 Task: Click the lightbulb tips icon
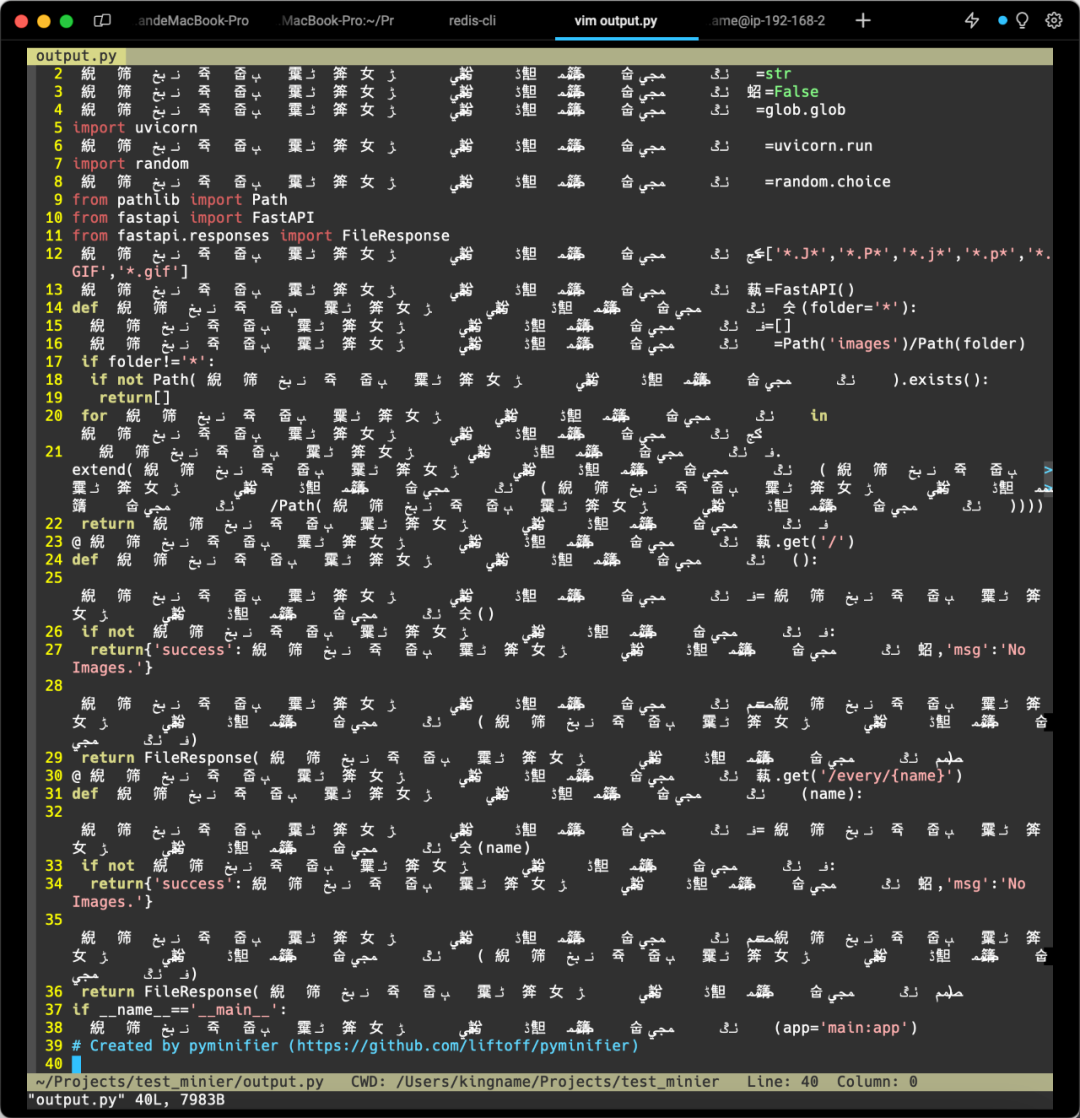pyautogui.click(x=1022, y=21)
